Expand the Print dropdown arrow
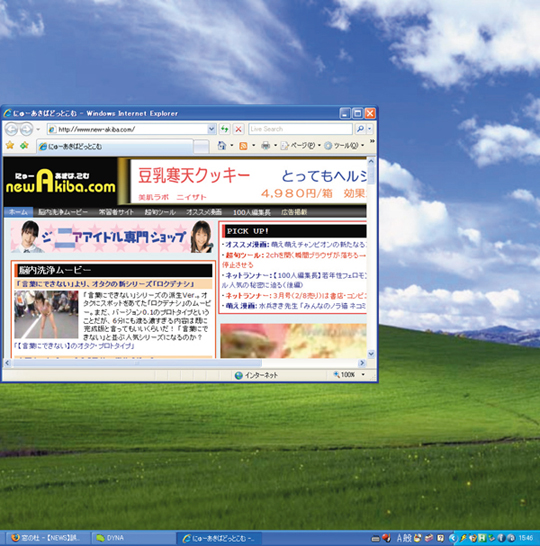Image resolution: width=540 pixels, height=546 pixels. pos(275,146)
